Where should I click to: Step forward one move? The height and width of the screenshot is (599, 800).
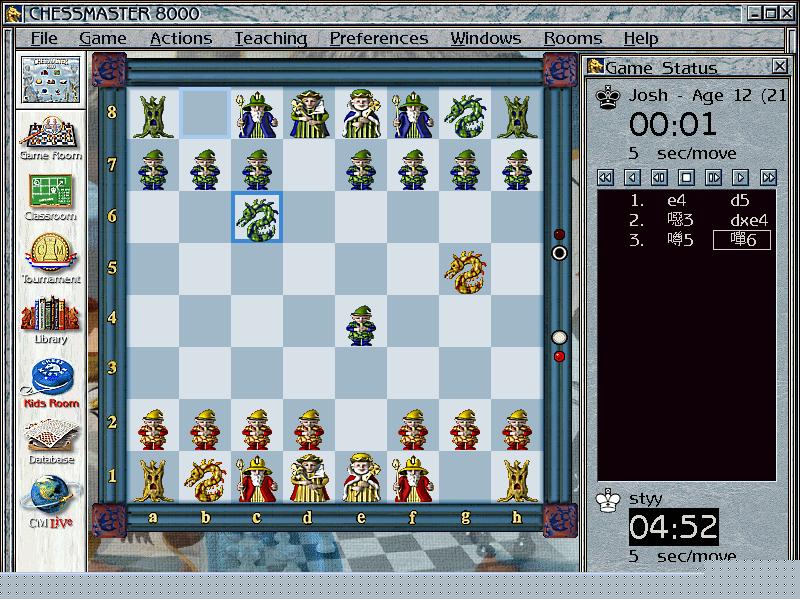pyautogui.click(x=713, y=178)
